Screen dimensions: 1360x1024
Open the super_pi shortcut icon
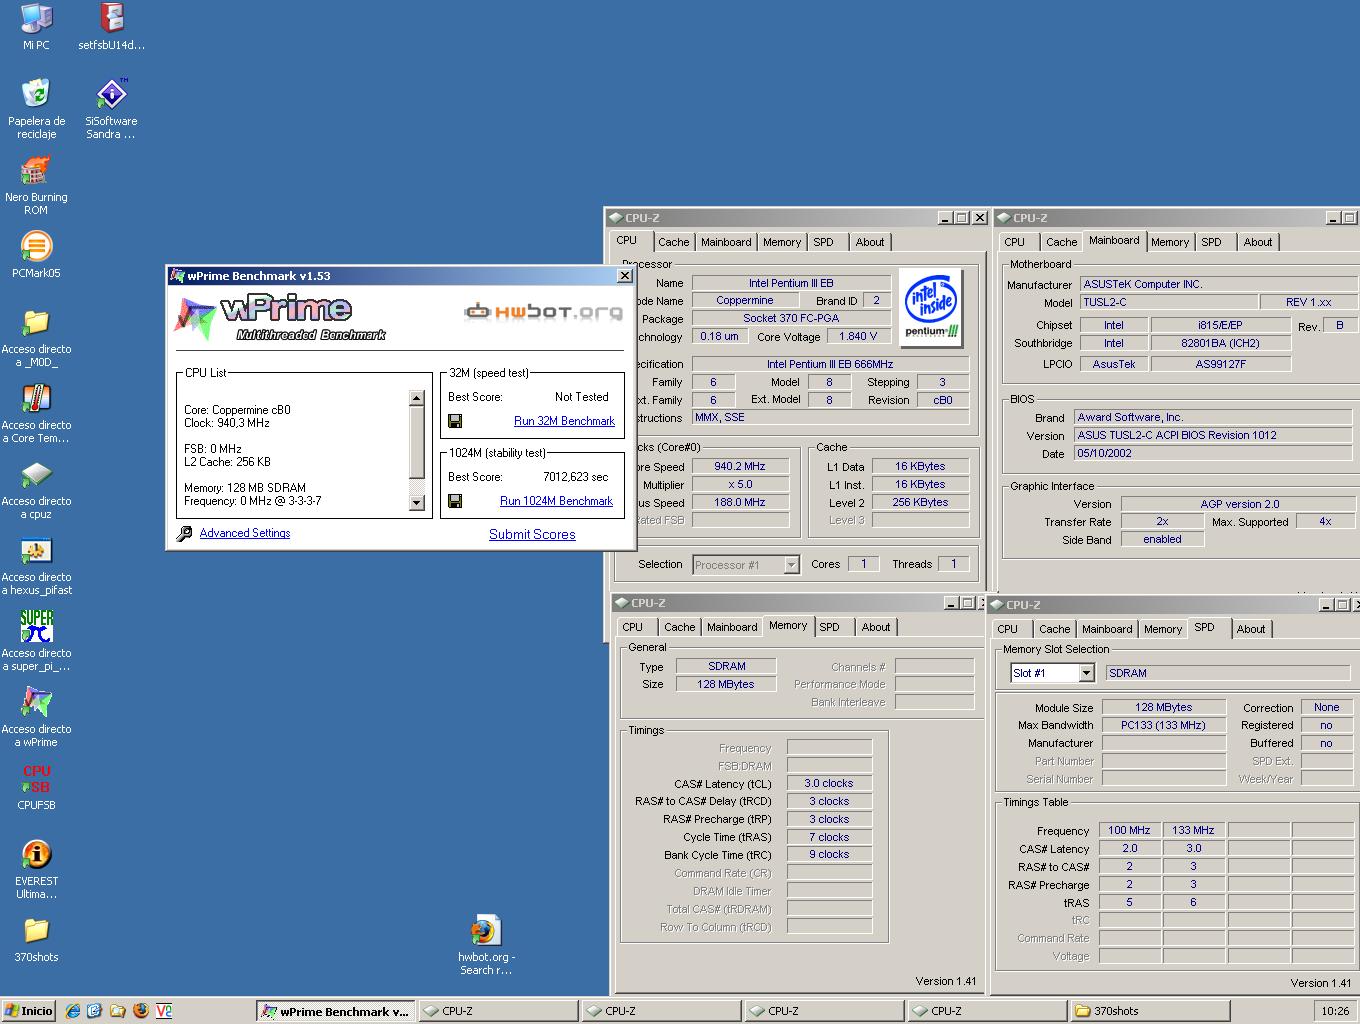pyautogui.click(x=36, y=625)
